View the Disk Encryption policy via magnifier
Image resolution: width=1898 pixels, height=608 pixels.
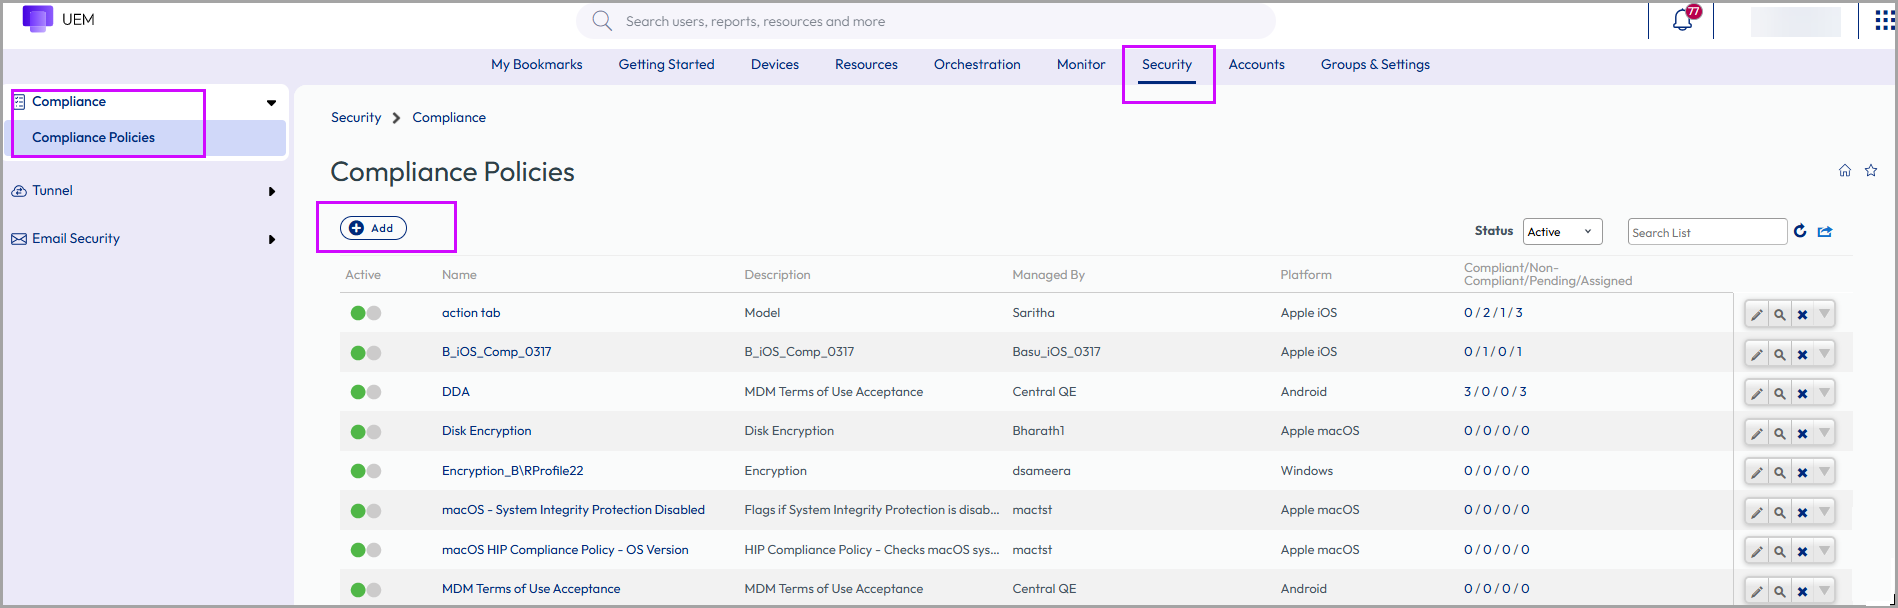point(1780,433)
